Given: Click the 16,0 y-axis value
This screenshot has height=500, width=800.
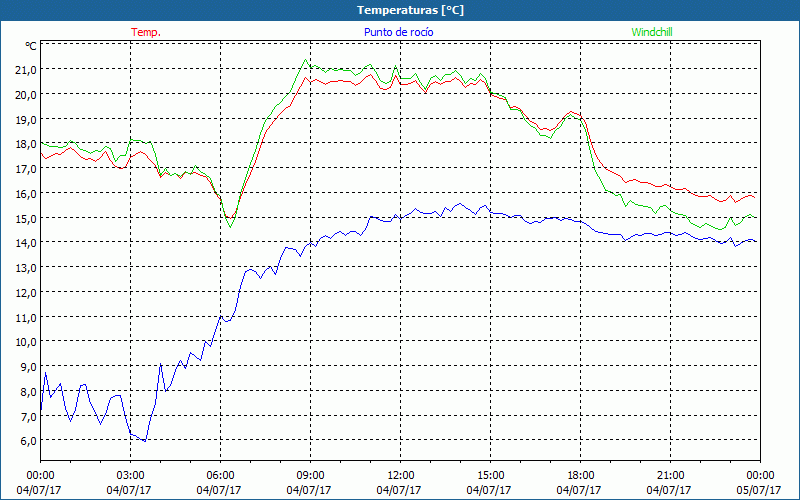Looking at the screenshot, I should [26, 194].
